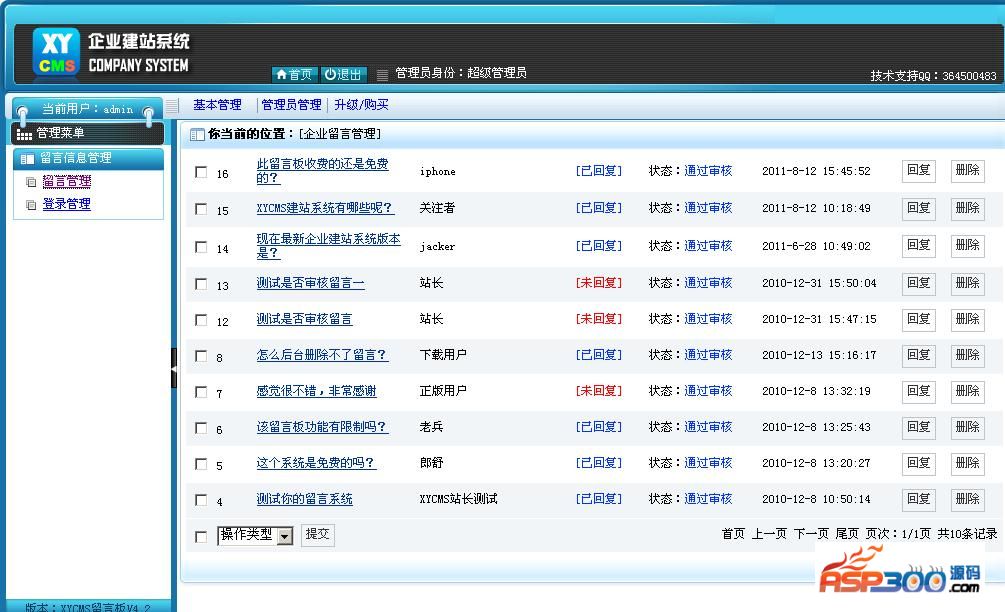This screenshot has width=1005, height=612.
Task: Open message 测试你的留言系统
Action: (304, 499)
